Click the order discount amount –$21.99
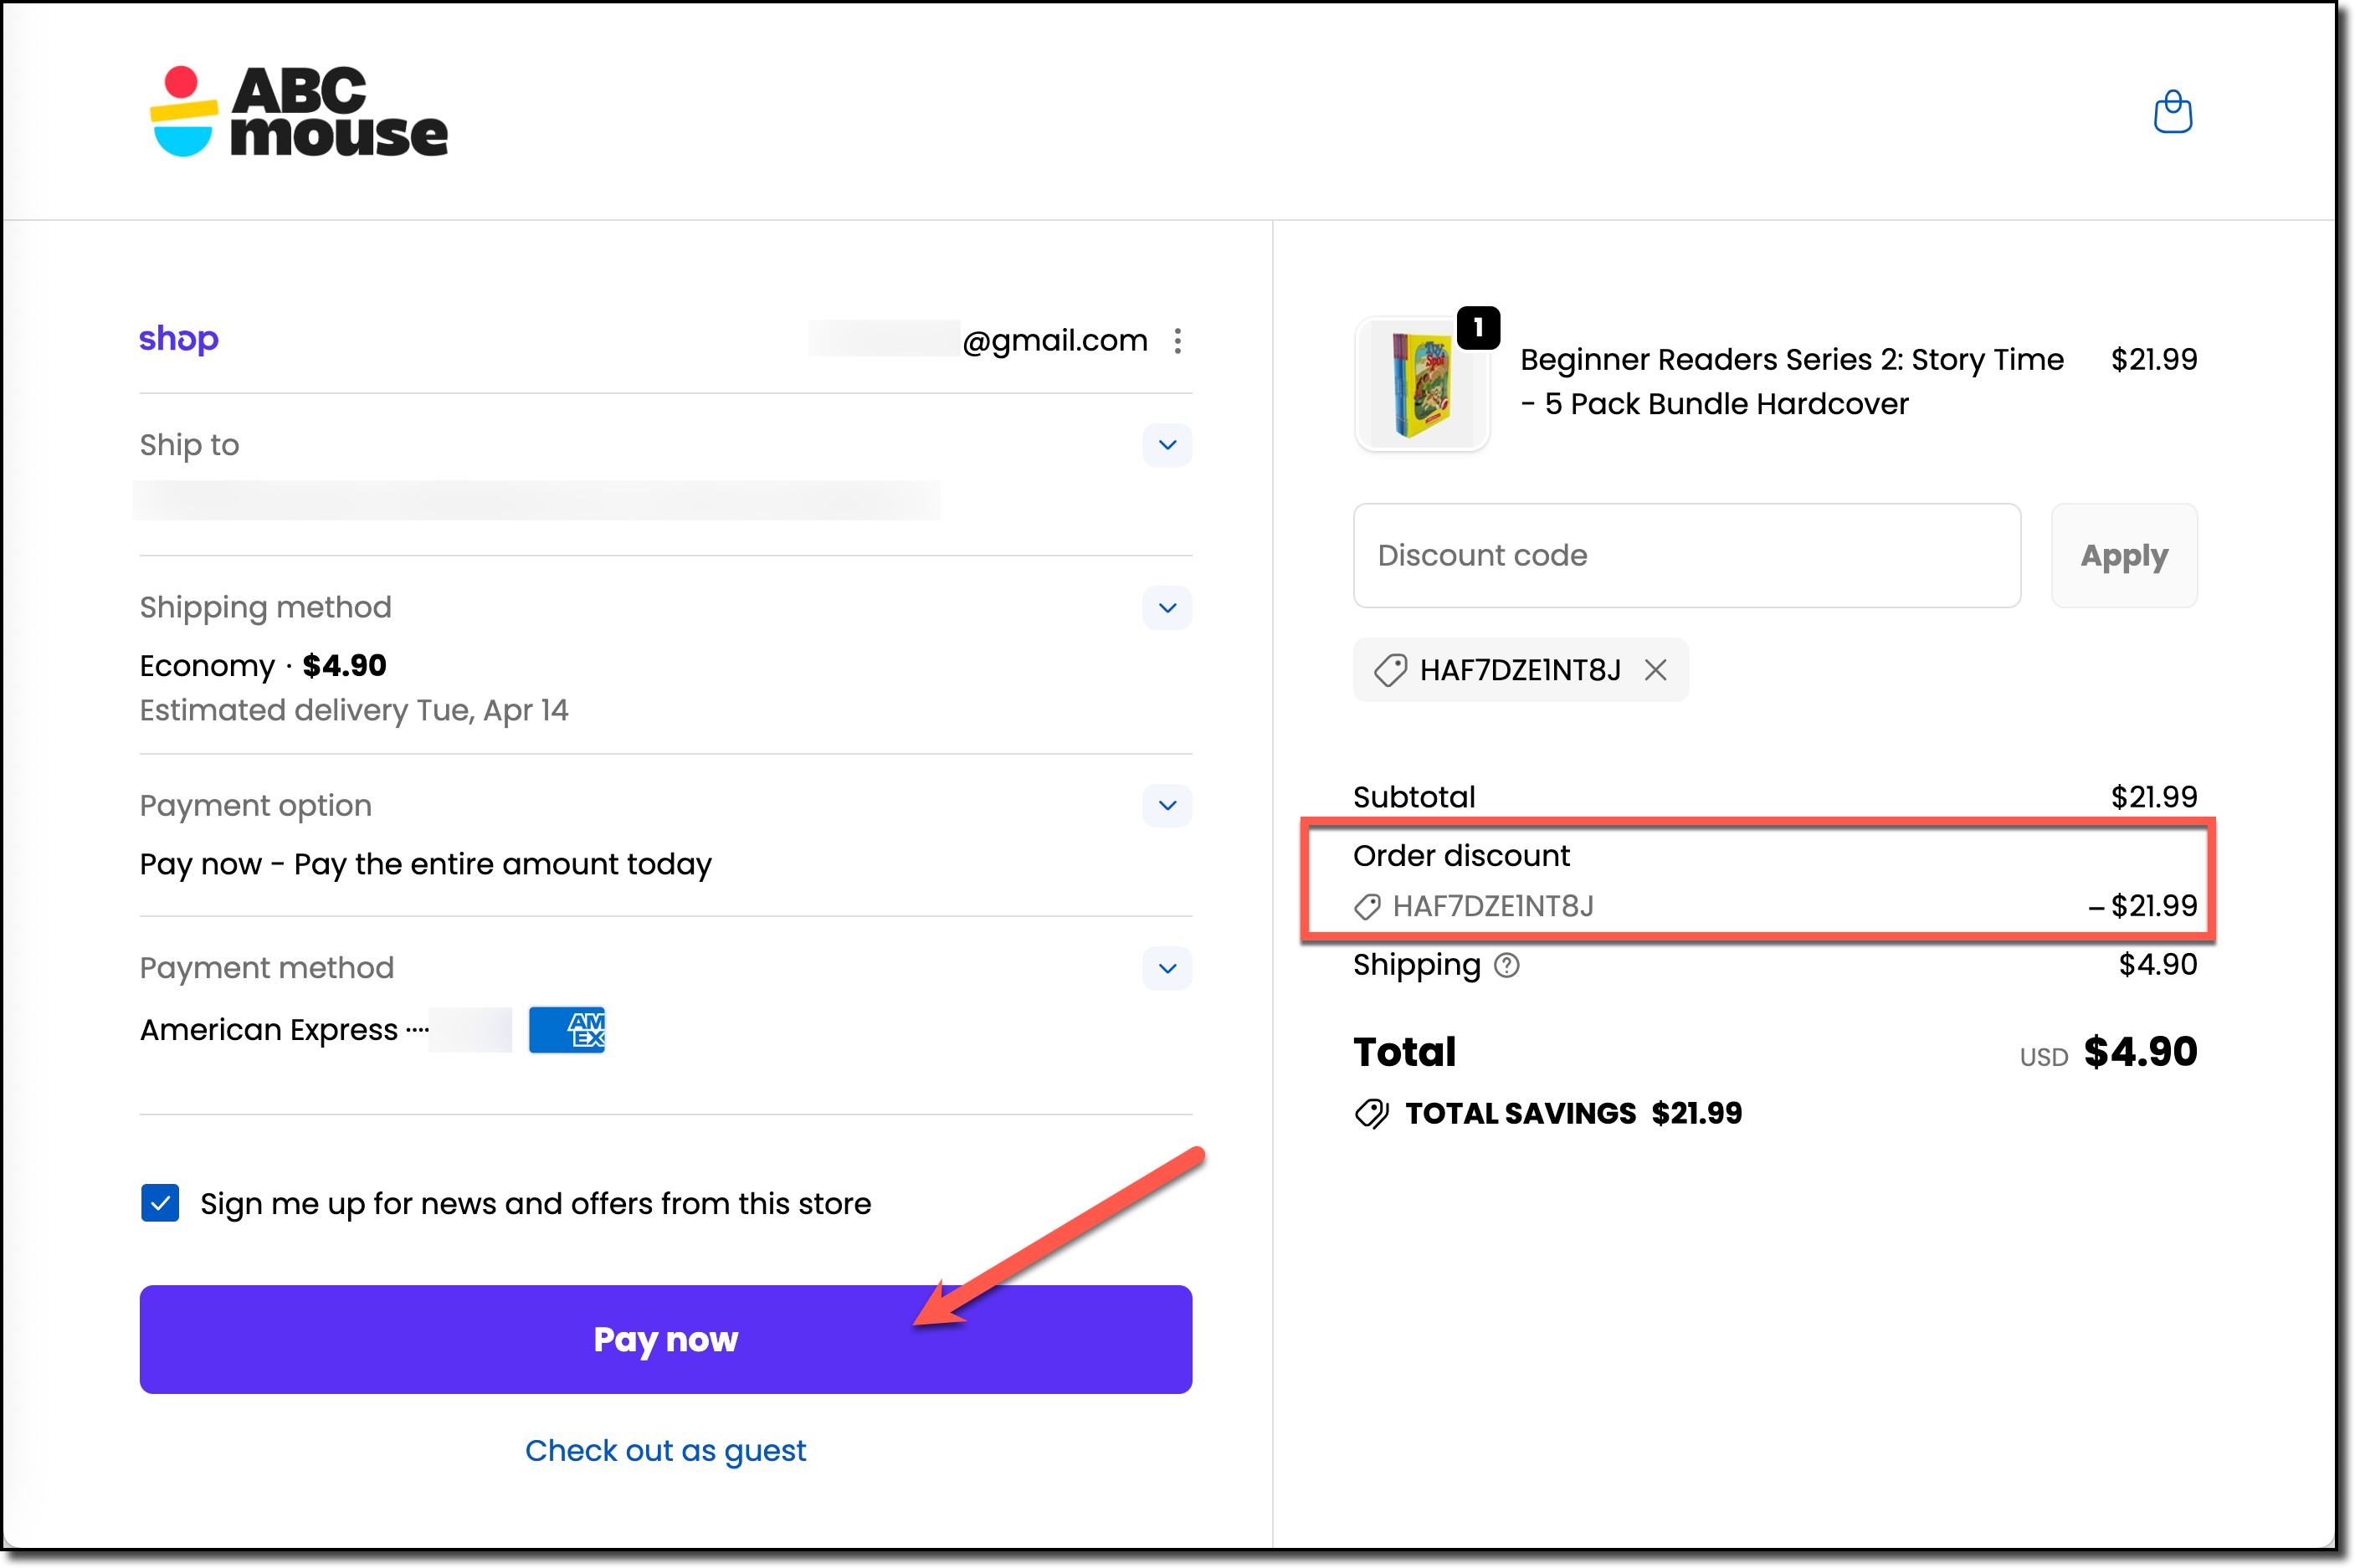 pyautogui.click(x=2142, y=906)
